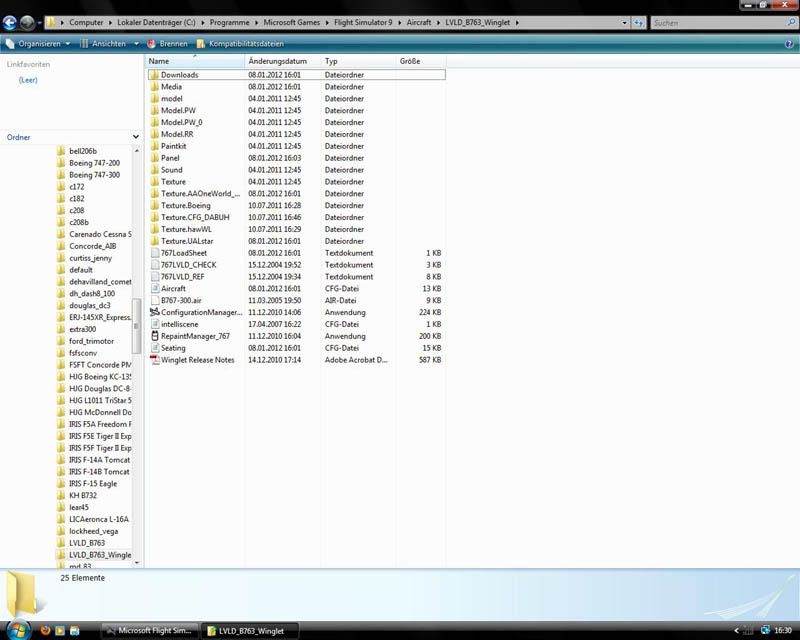Image resolution: width=800 pixels, height=640 pixels.
Task: Open the Winglet Release Notes PDF file
Action: click(197, 360)
